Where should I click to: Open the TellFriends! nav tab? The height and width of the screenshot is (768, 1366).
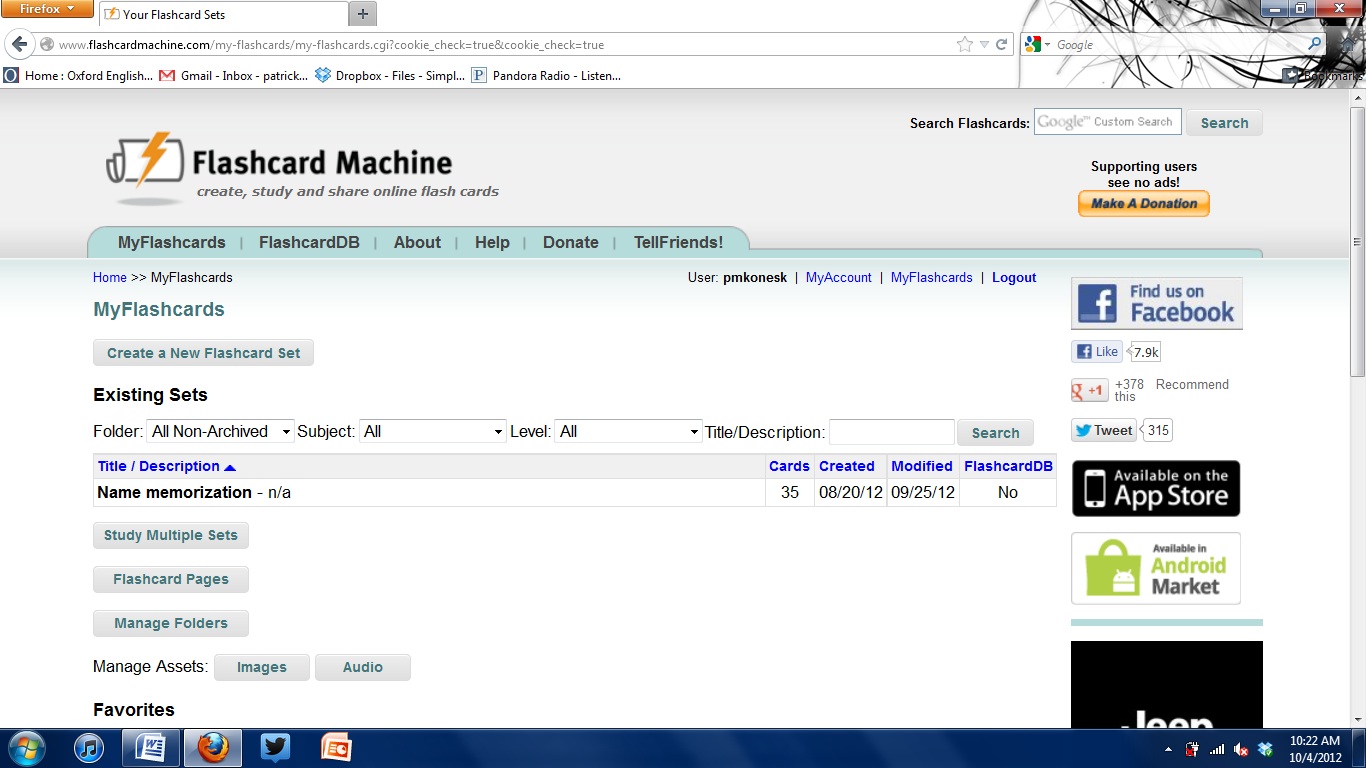pyautogui.click(x=678, y=242)
